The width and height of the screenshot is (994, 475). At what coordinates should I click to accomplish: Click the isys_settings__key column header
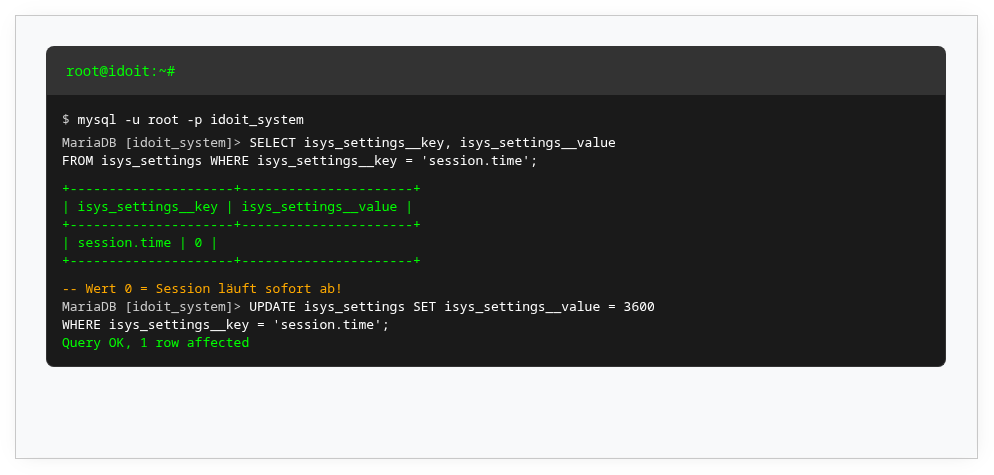(147, 207)
